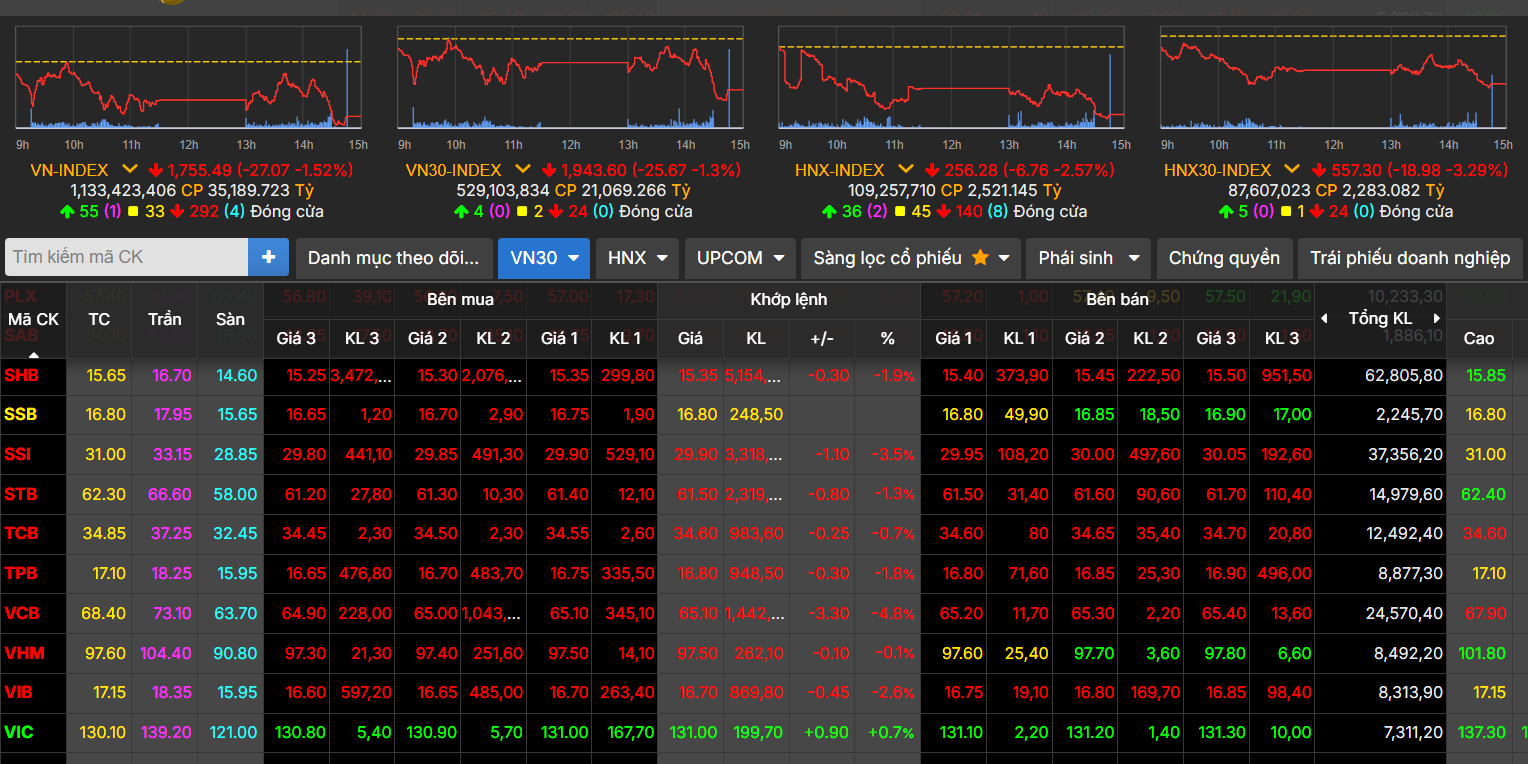The height and width of the screenshot is (764, 1528).
Task: Expand the chevron next to HNX-INDEX
Action: [x=906, y=170]
